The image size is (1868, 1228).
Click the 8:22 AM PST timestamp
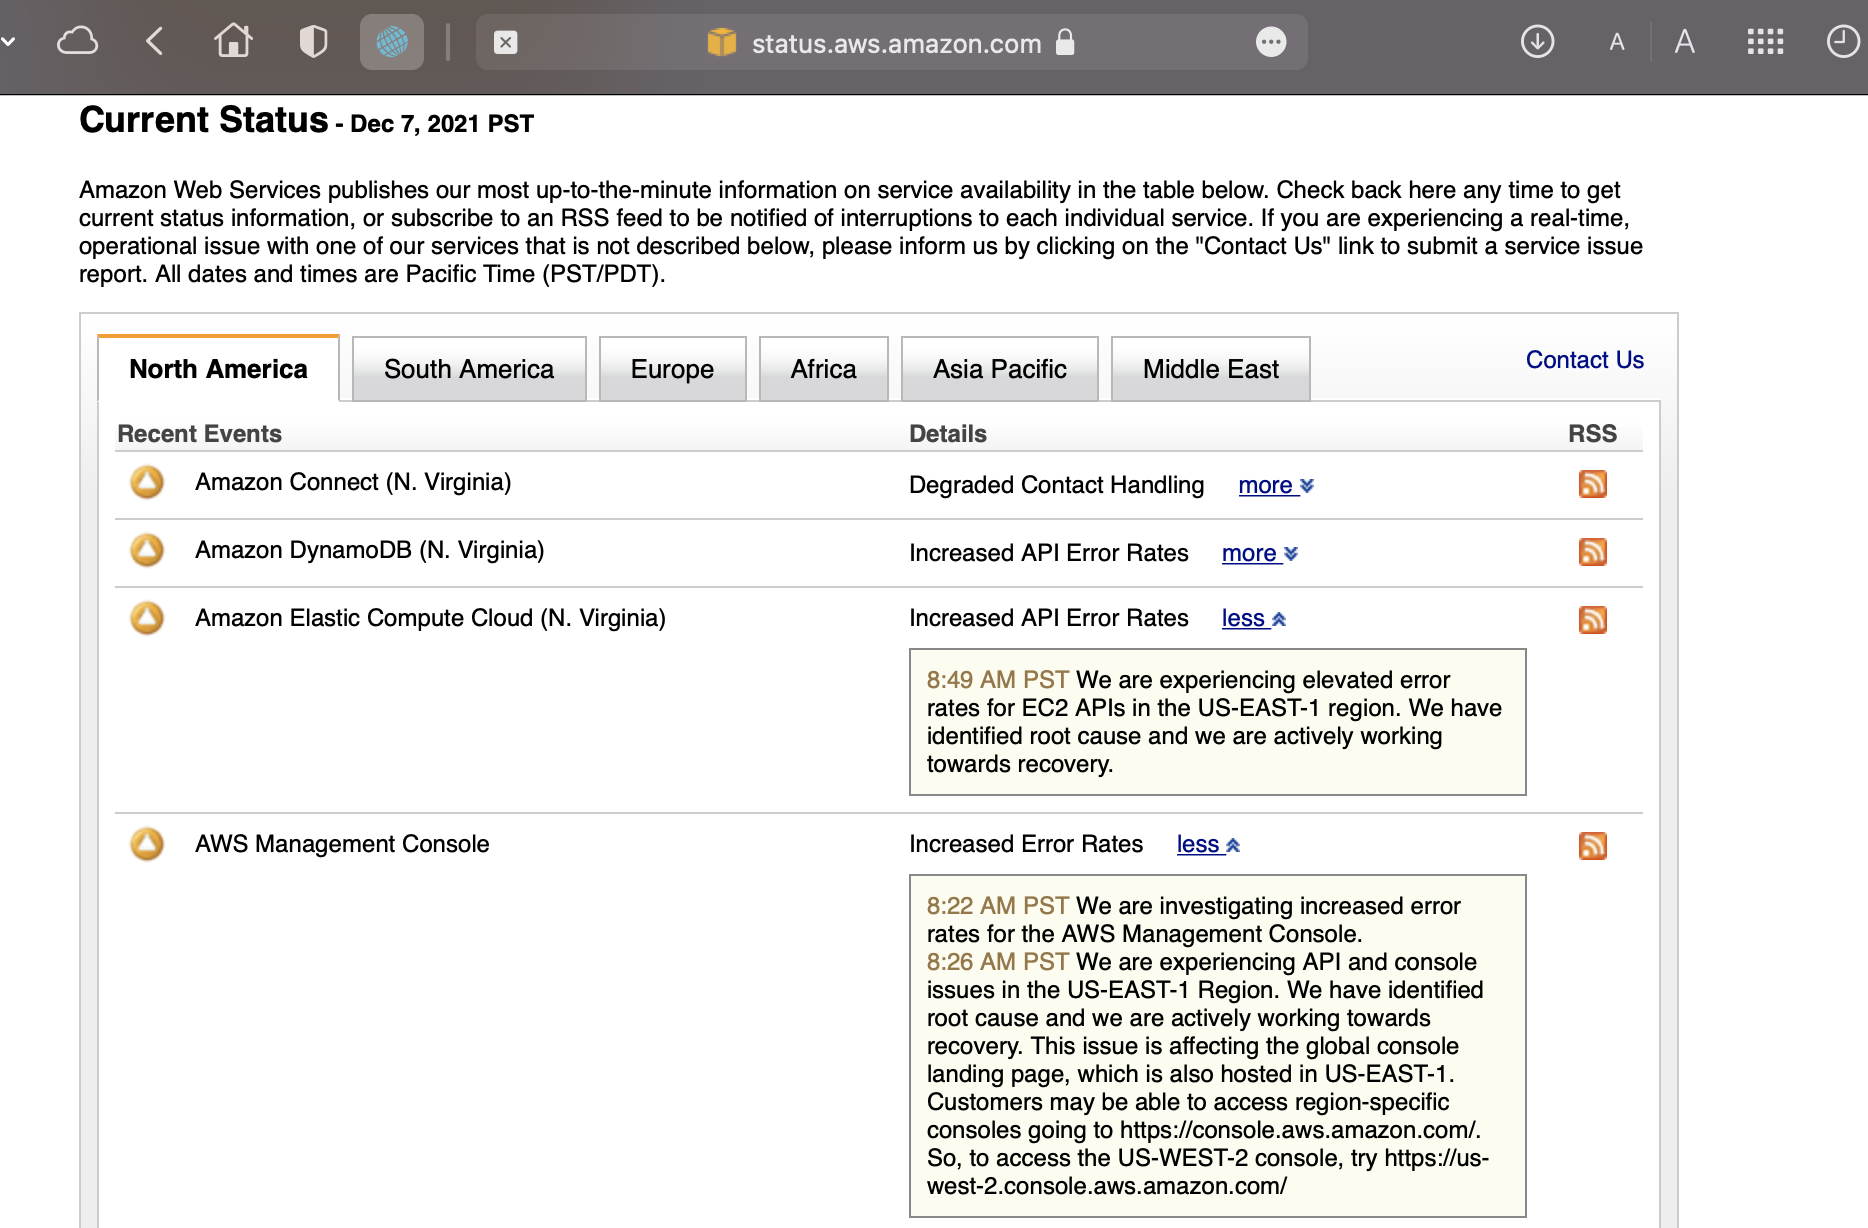click(997, 906)
